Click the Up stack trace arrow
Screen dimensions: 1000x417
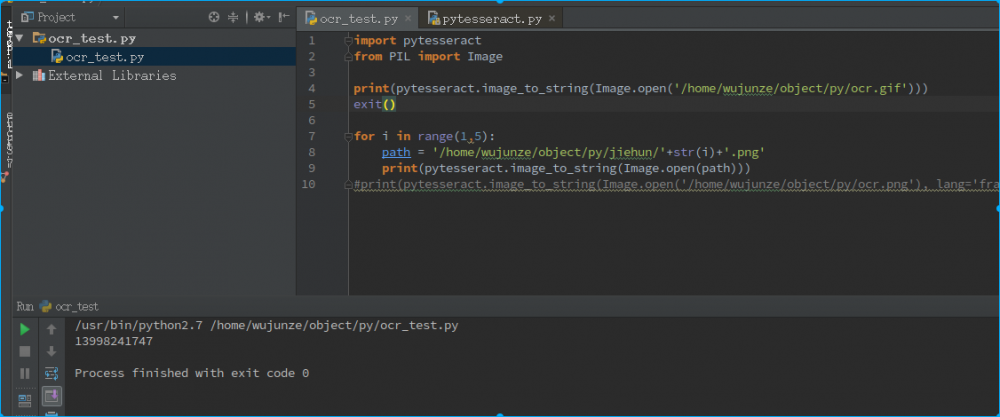pyautogui.click(x=51, y=329)
